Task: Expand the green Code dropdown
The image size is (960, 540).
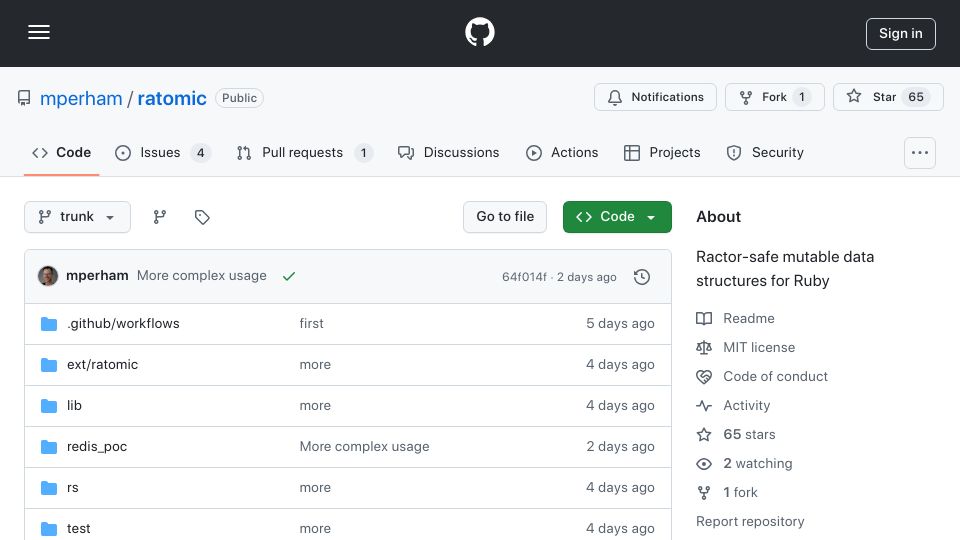Action: (x=617, y=217)
